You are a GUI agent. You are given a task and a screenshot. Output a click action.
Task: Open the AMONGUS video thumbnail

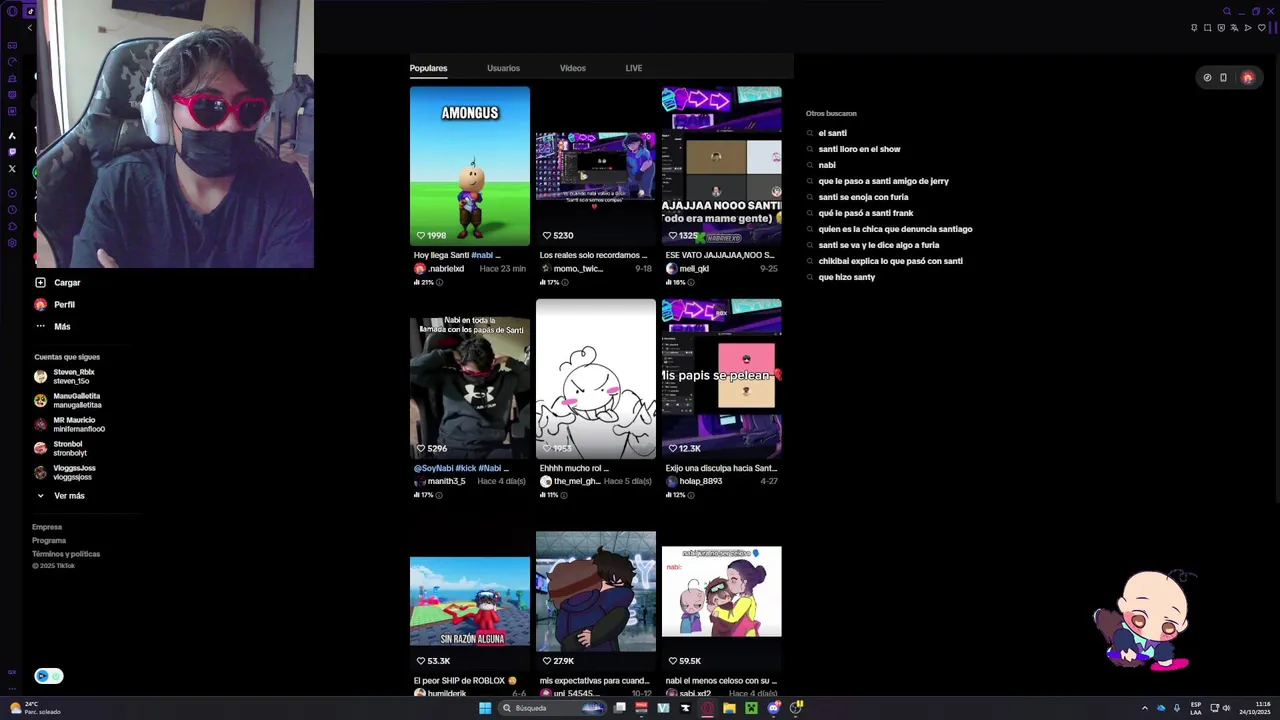click(x=470, y=166)
